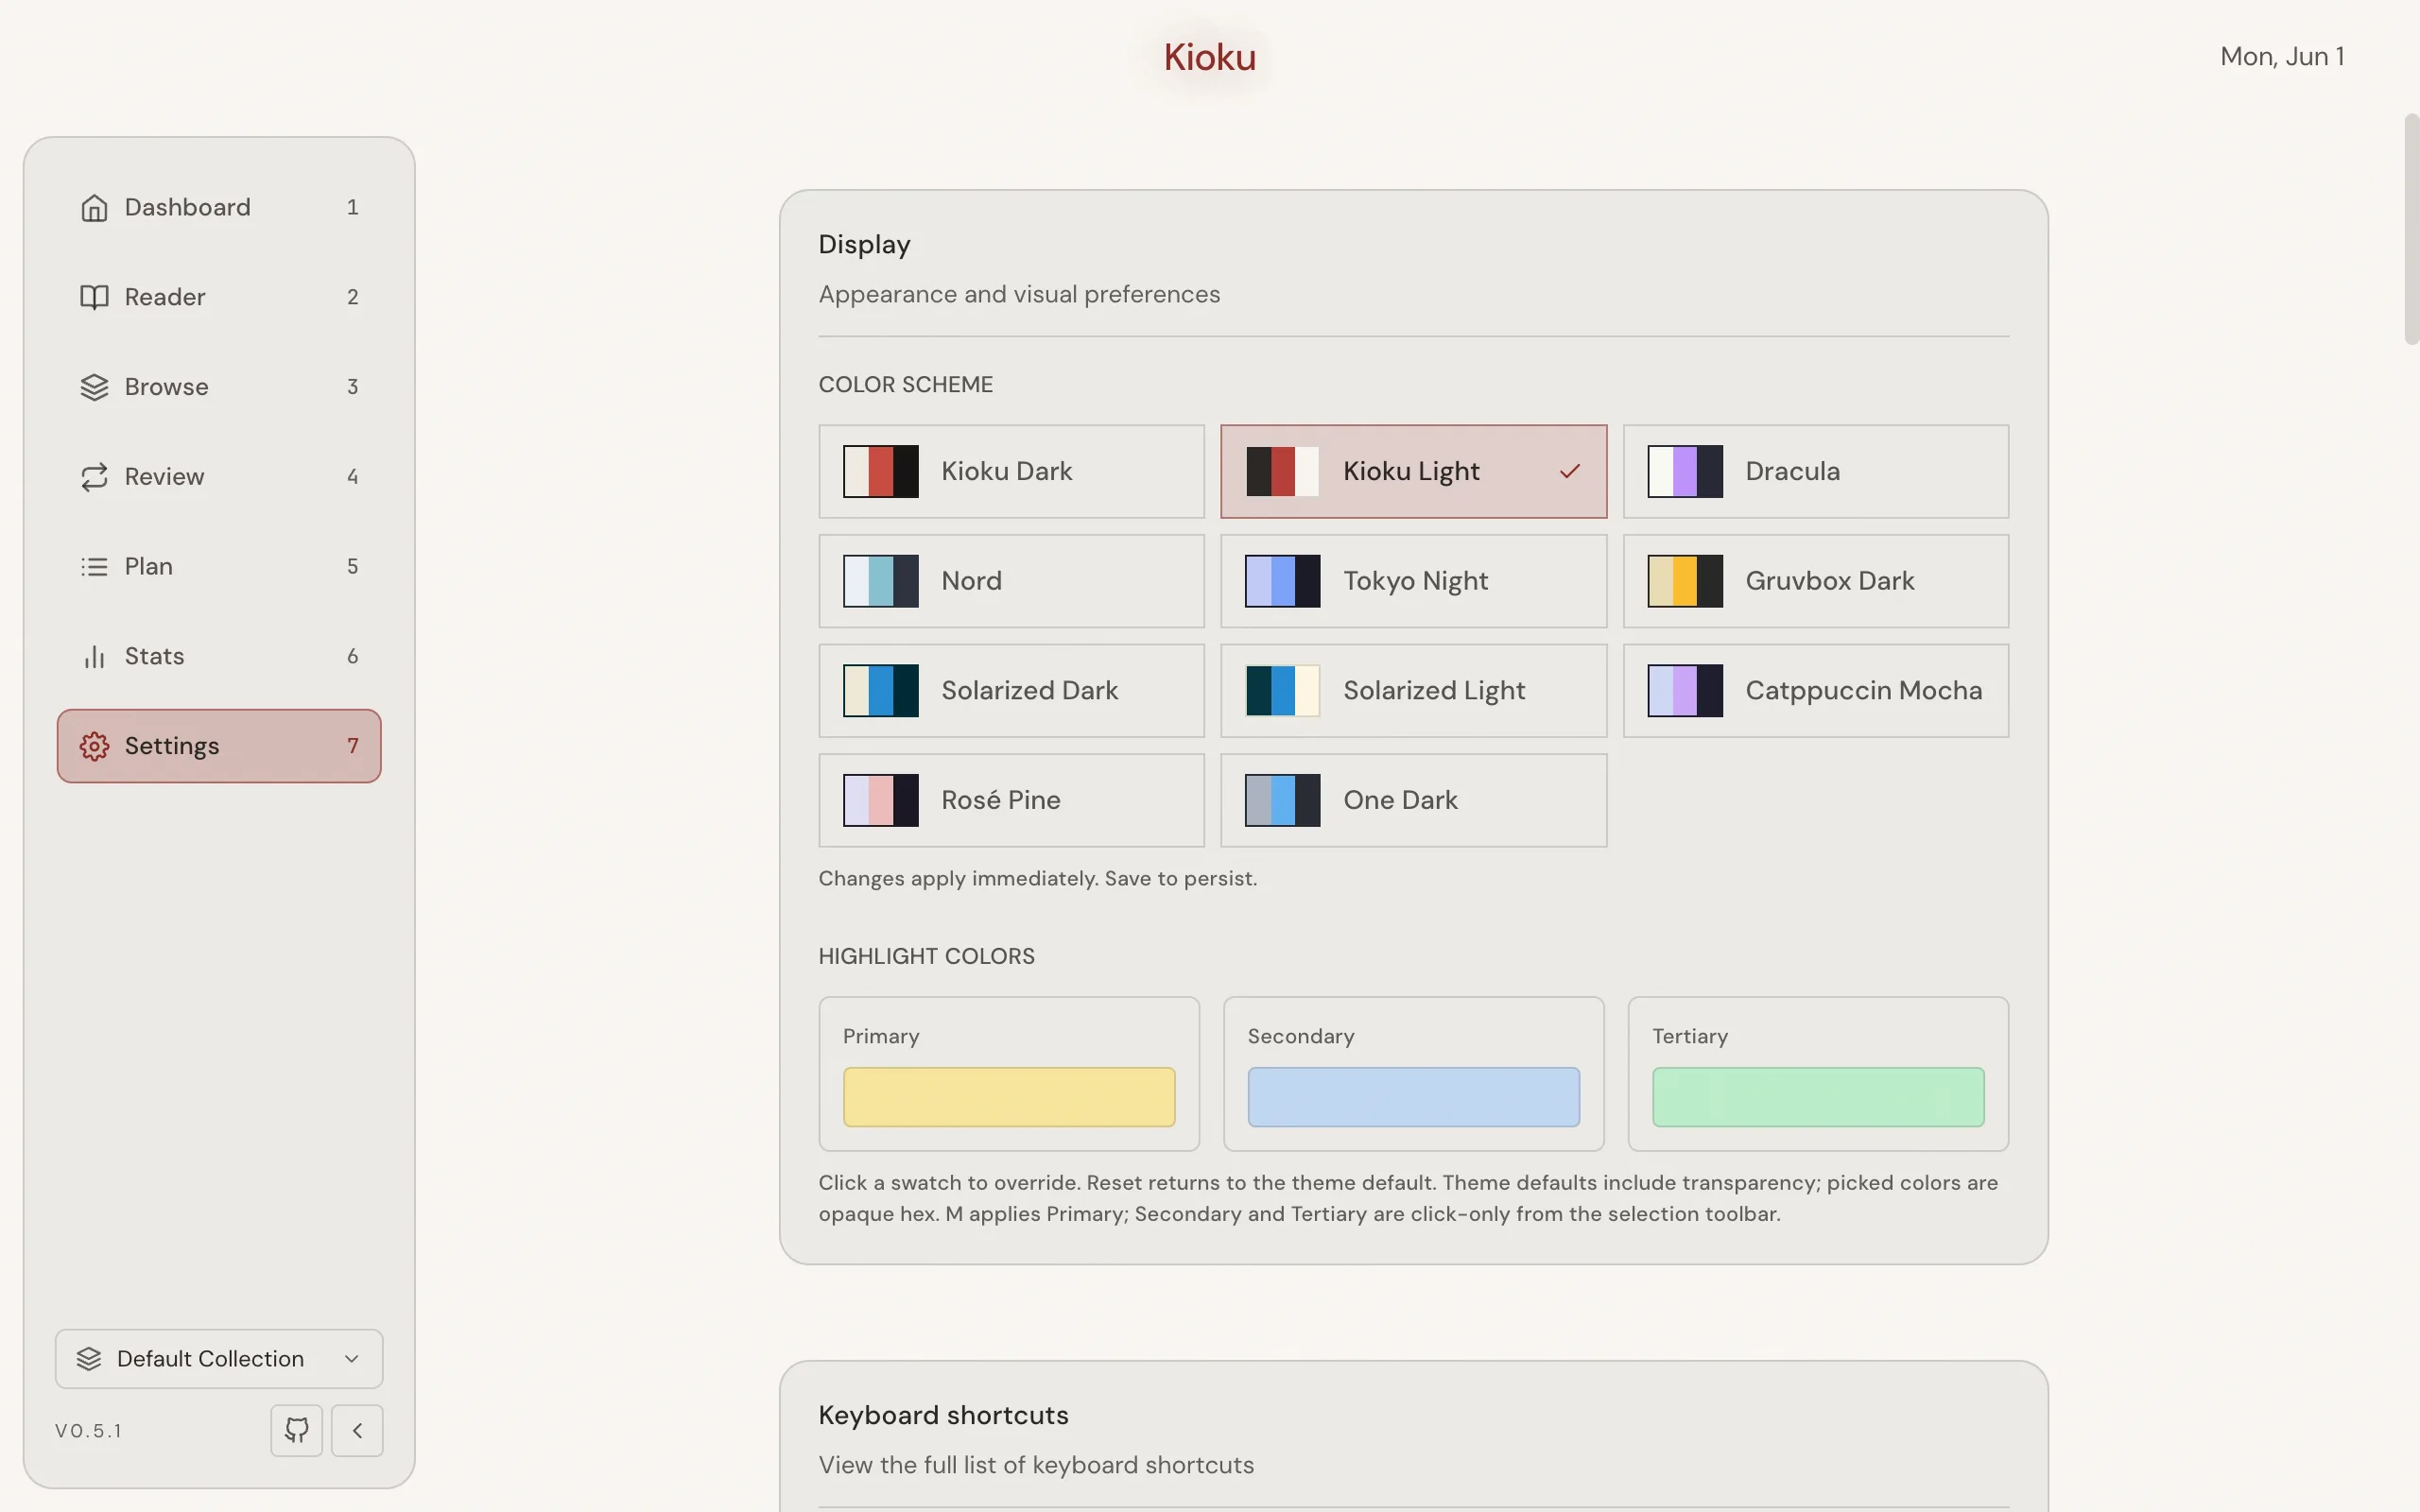
Task: Click the V0.5.1 version label
Action: coord(89,1431)
